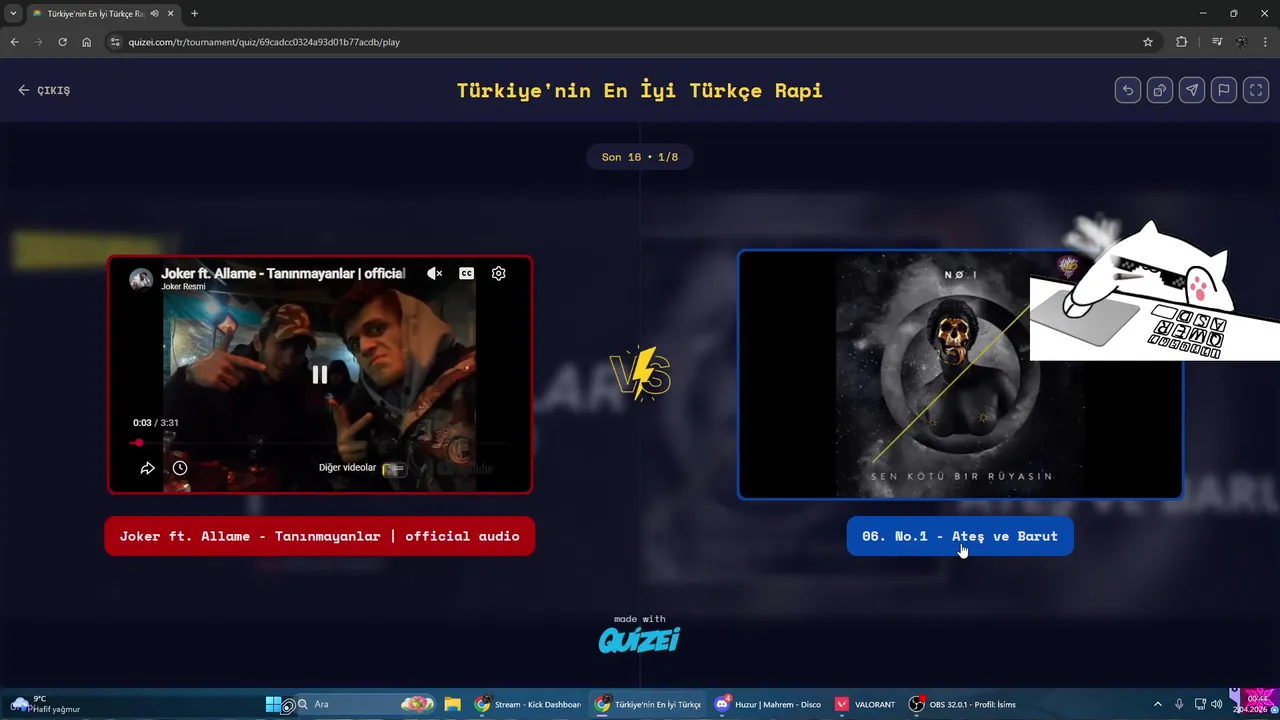This screenshot has height=720, width=1280.
Task: Open File Explorer from the taskbar
Action: pos(452,704)
